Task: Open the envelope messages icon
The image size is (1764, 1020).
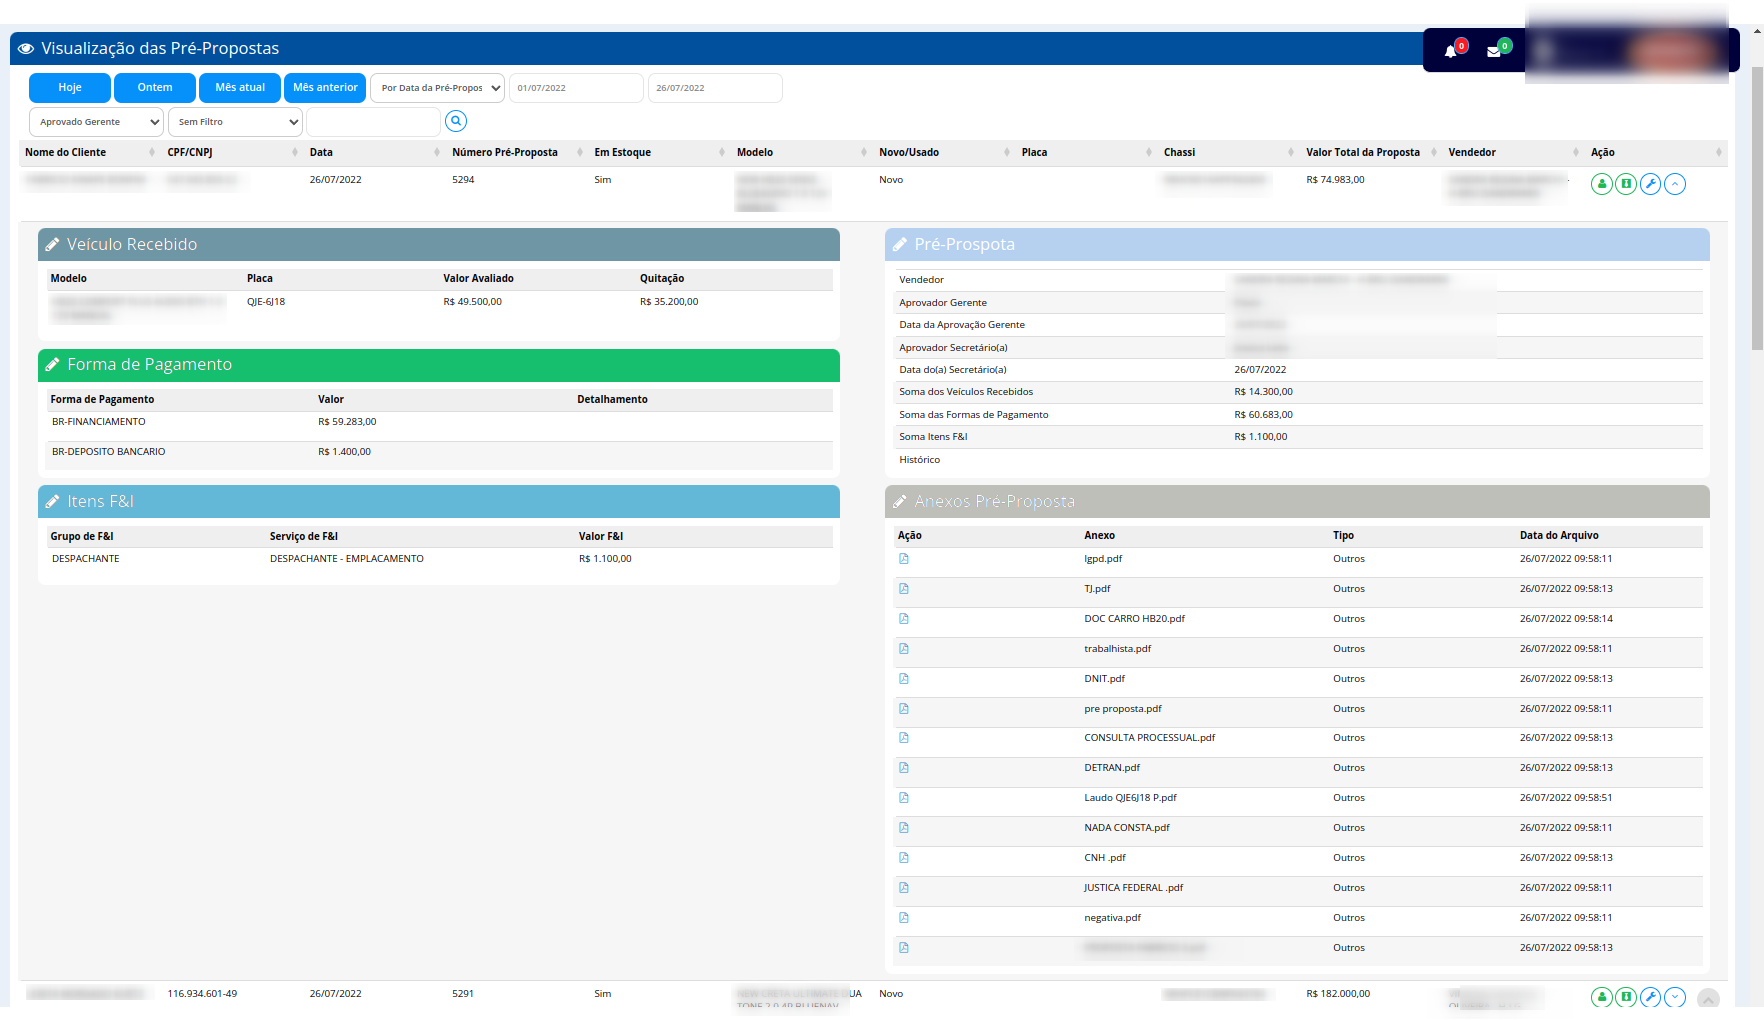Action: 1494,51
